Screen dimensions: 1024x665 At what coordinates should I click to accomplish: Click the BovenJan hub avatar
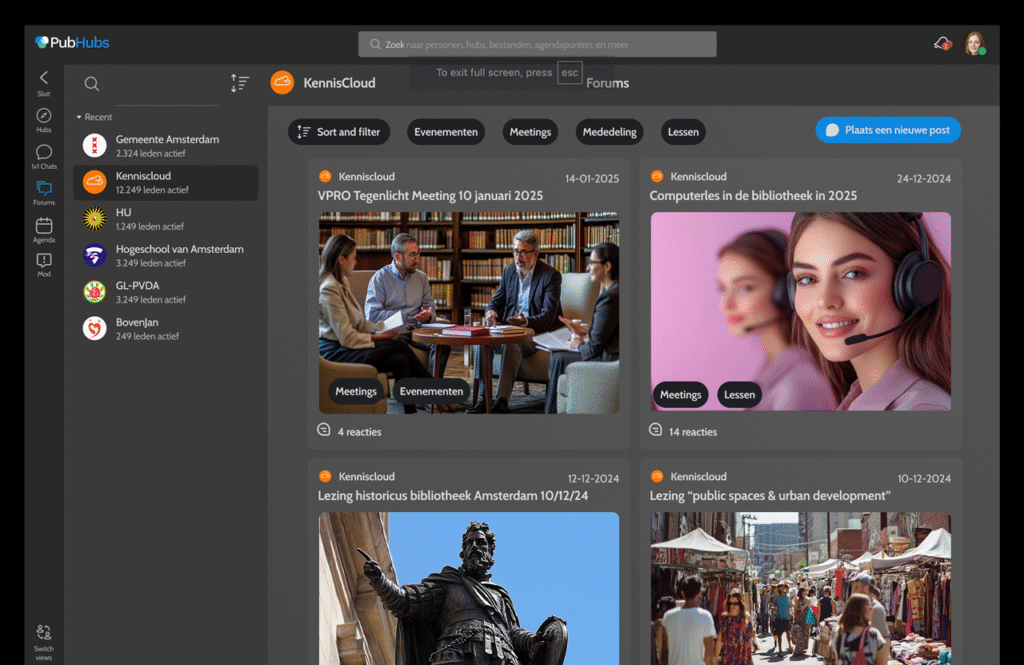pos(95,328)
